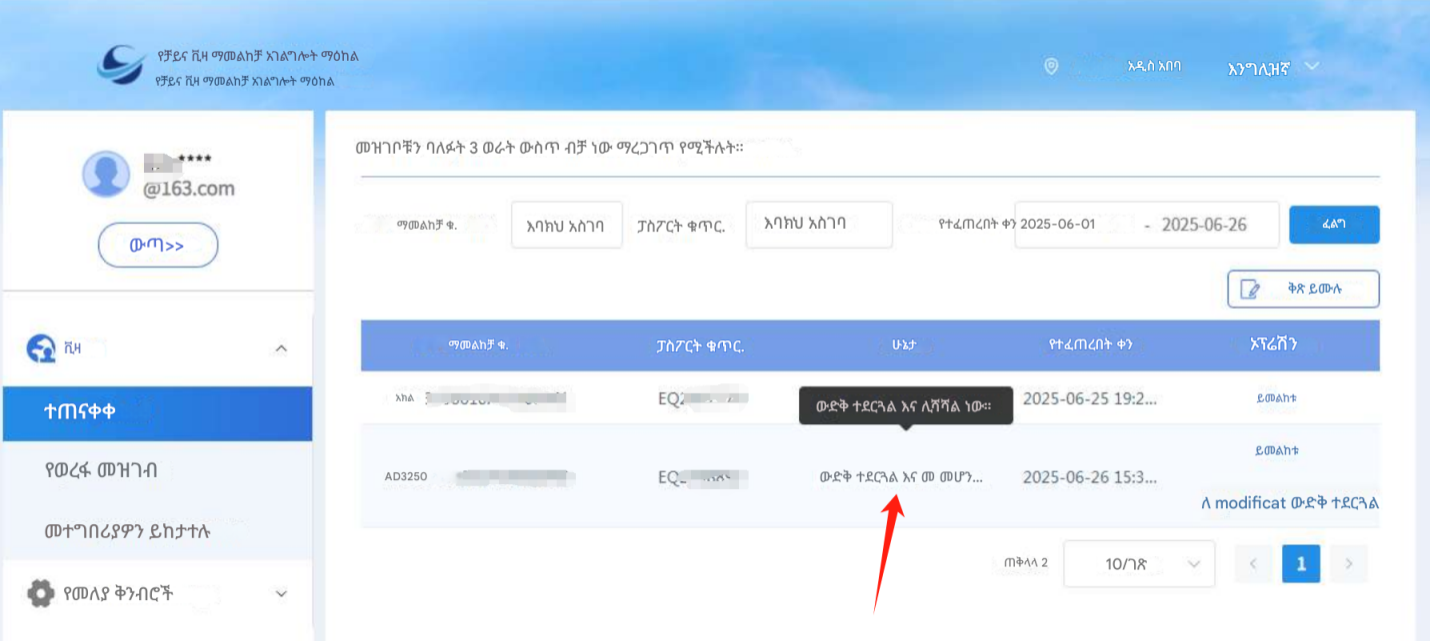Click the visa center globe logo

[x=121, y=65]
